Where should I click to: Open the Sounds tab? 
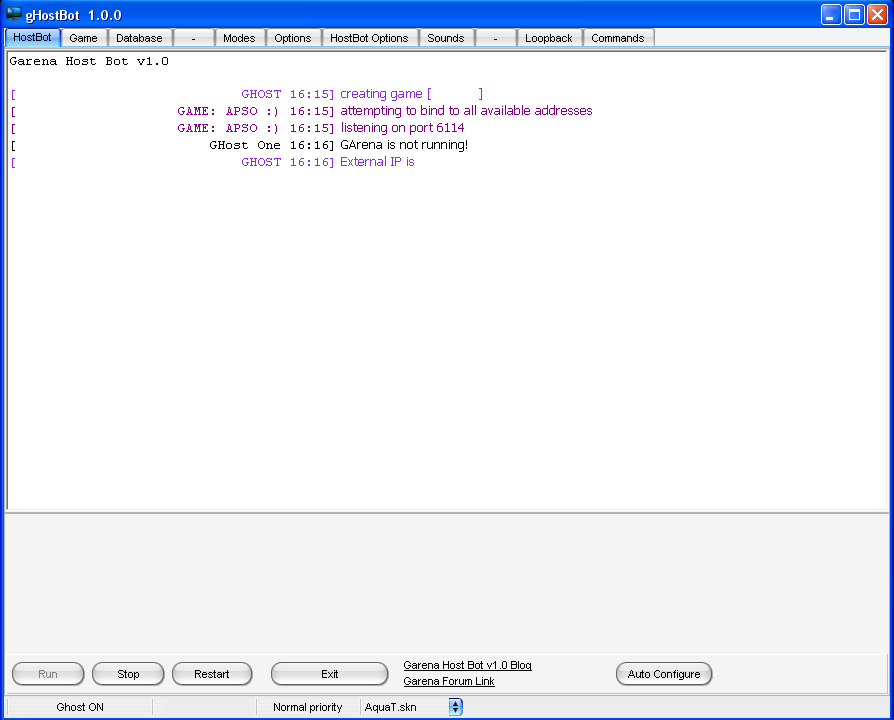click(445, 38)
